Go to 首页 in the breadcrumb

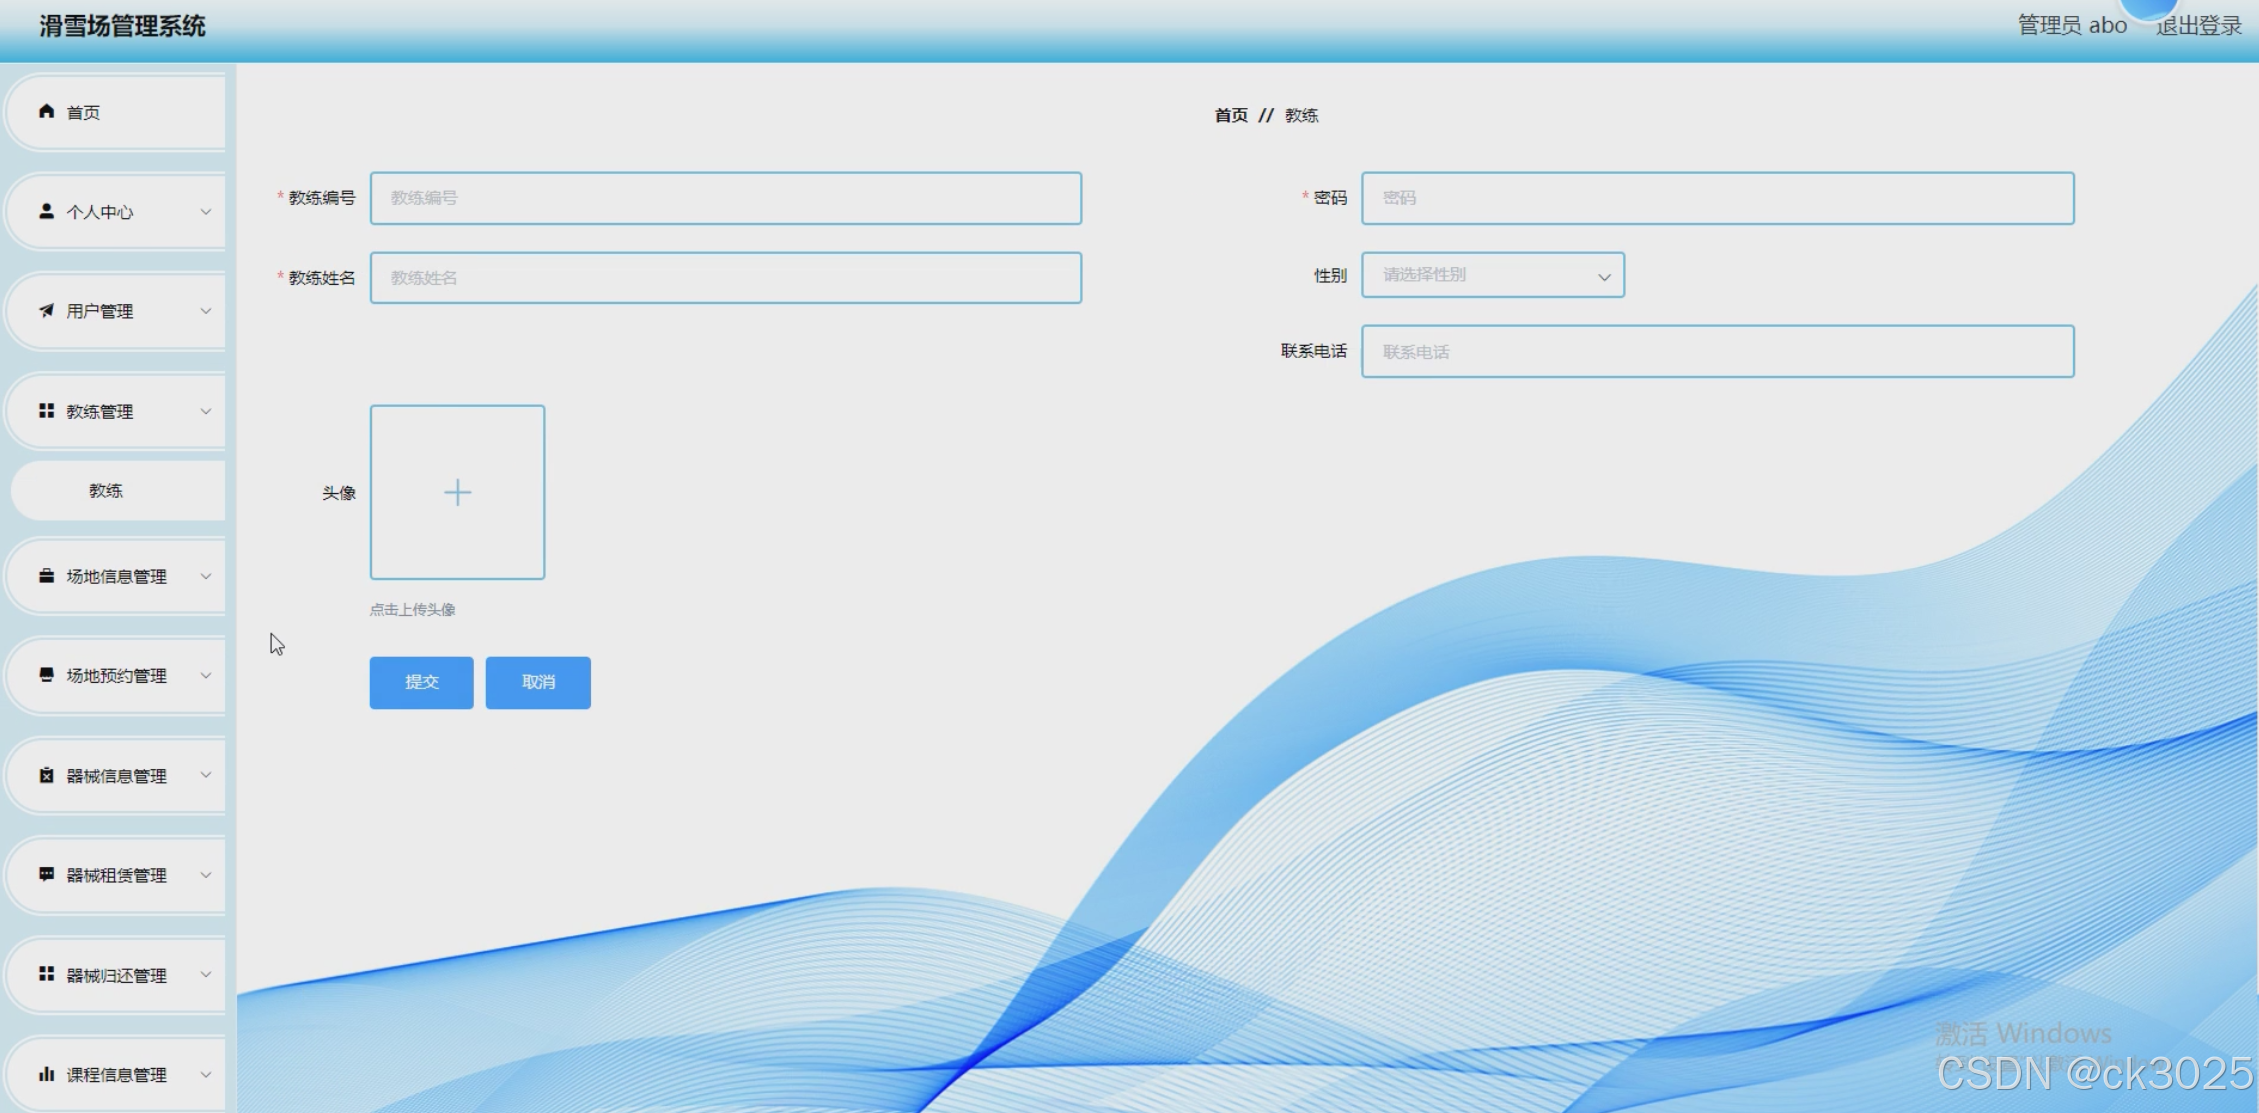1231,116
